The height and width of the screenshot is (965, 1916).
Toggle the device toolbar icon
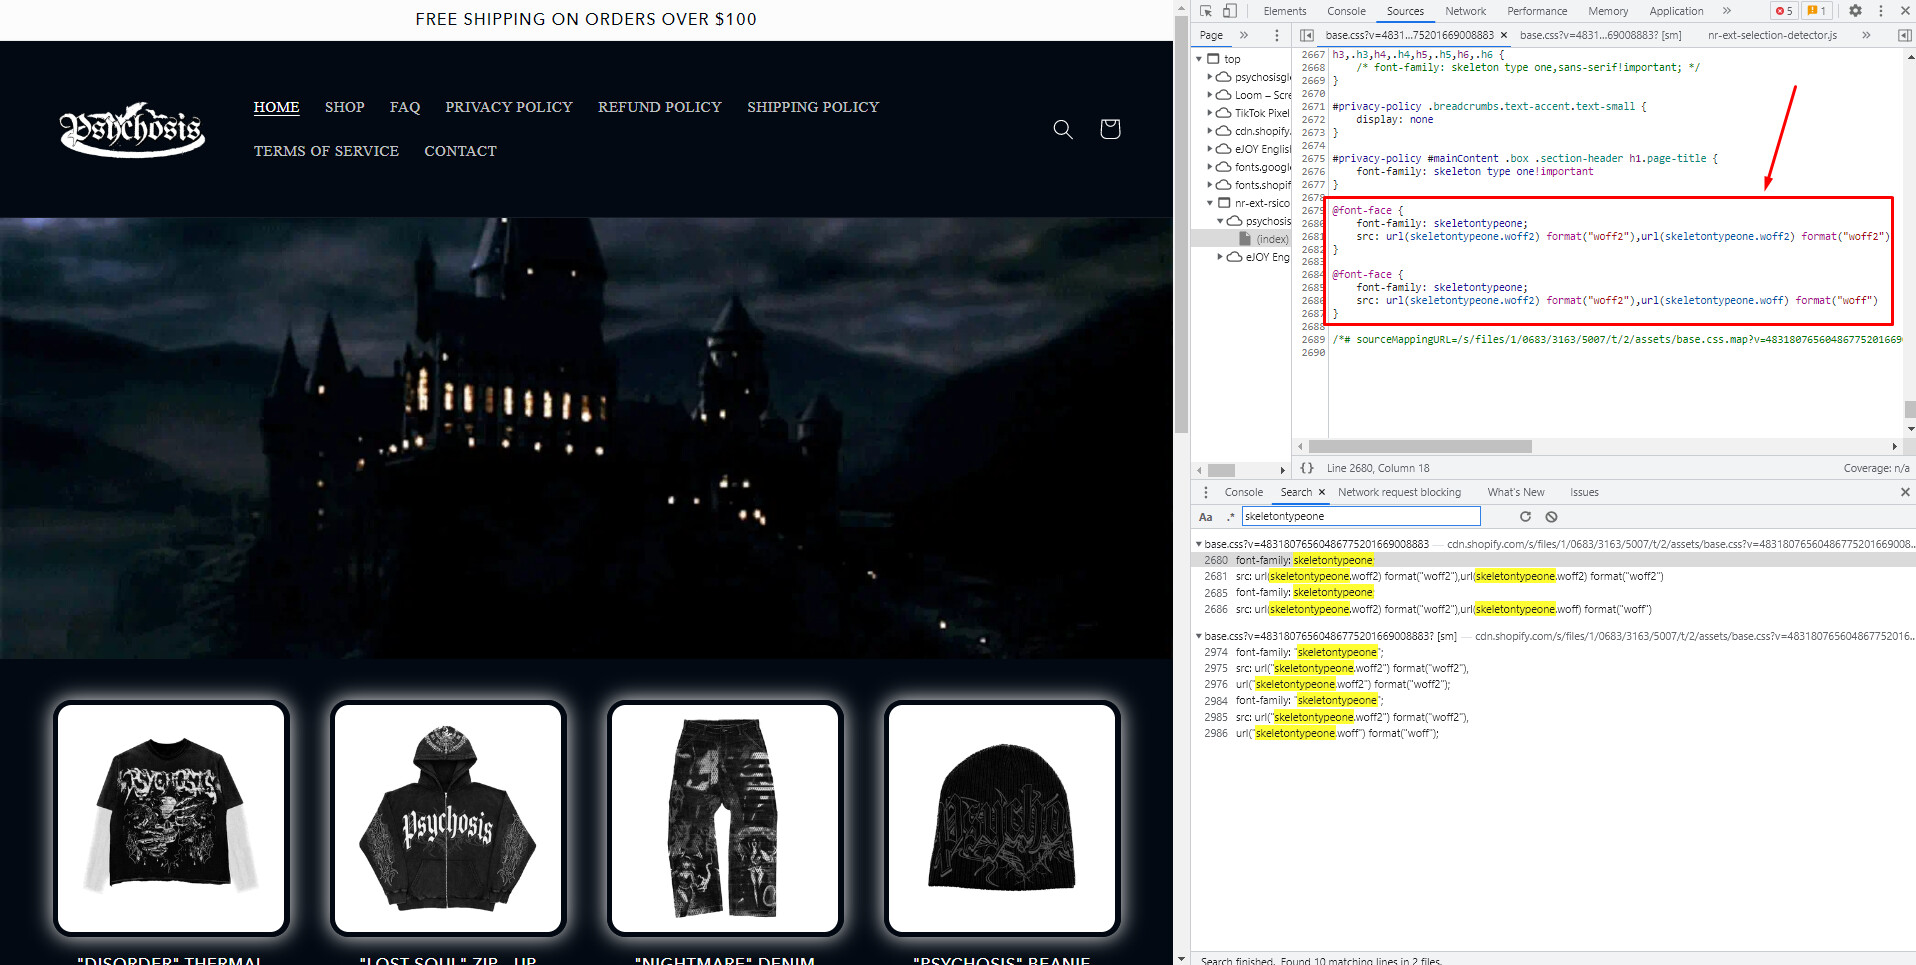tap(1230, 11)
